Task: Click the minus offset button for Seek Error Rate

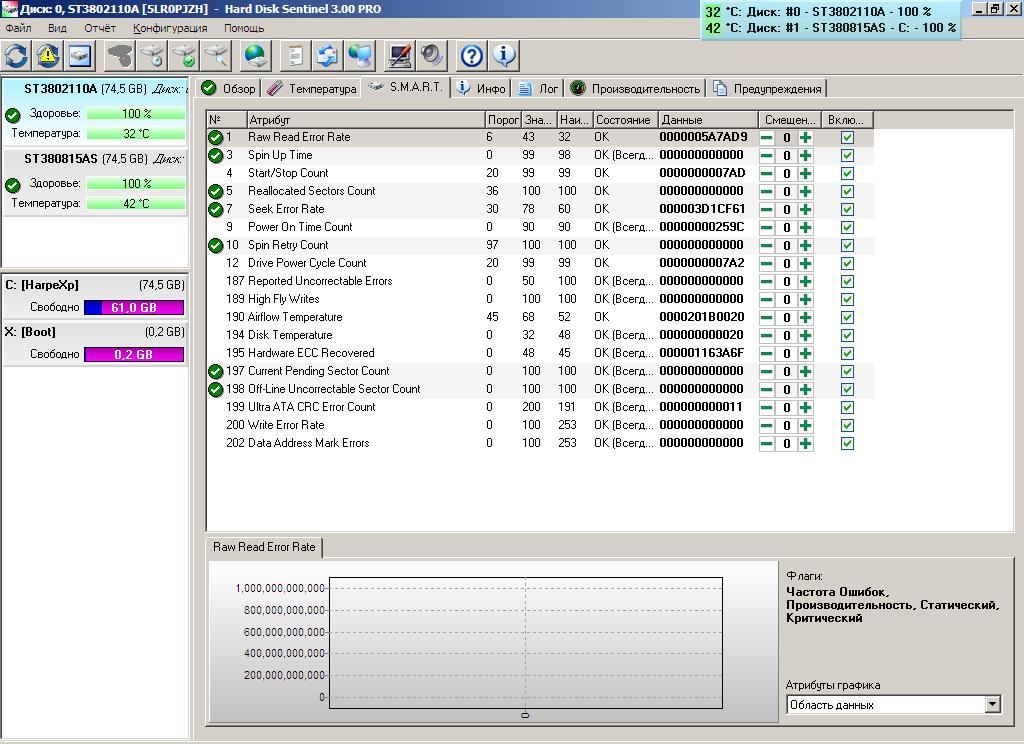Action: 767,210
